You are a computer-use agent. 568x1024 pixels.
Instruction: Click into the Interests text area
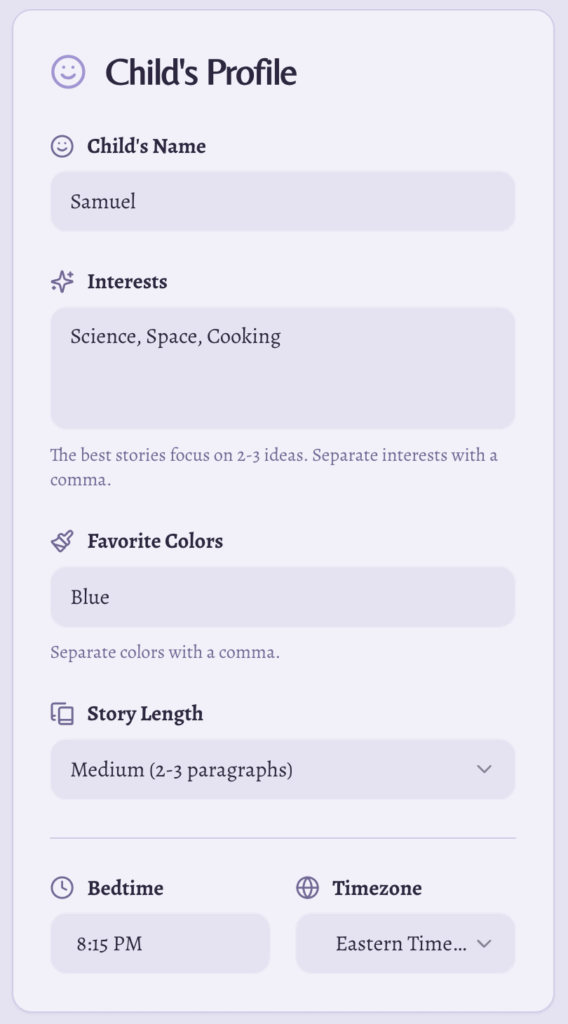(283, 368)
